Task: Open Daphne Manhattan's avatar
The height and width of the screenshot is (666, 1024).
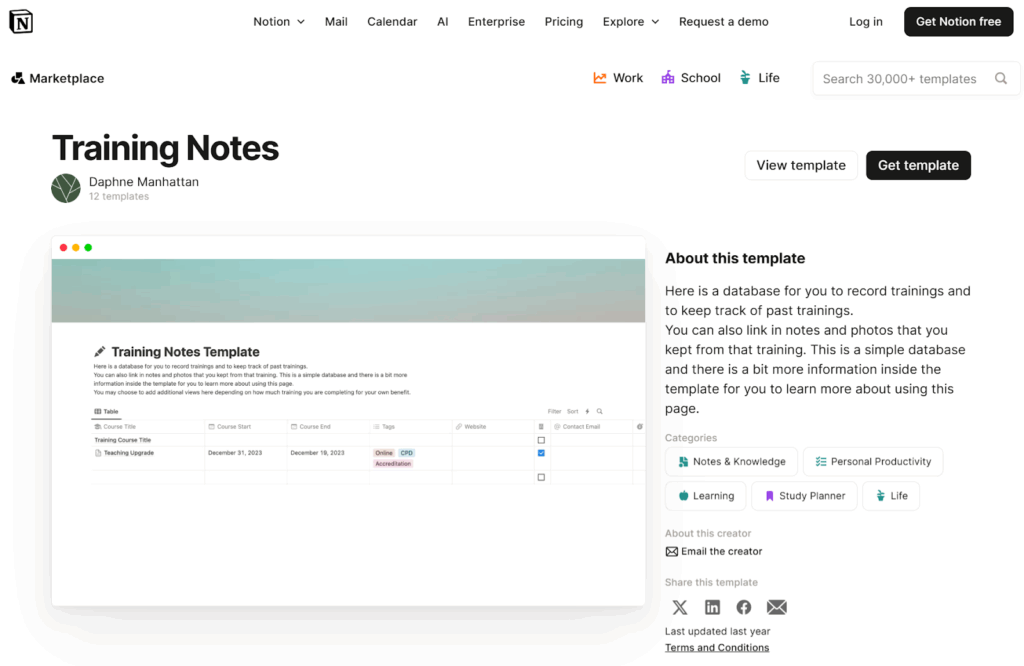Action: point(66,188)
